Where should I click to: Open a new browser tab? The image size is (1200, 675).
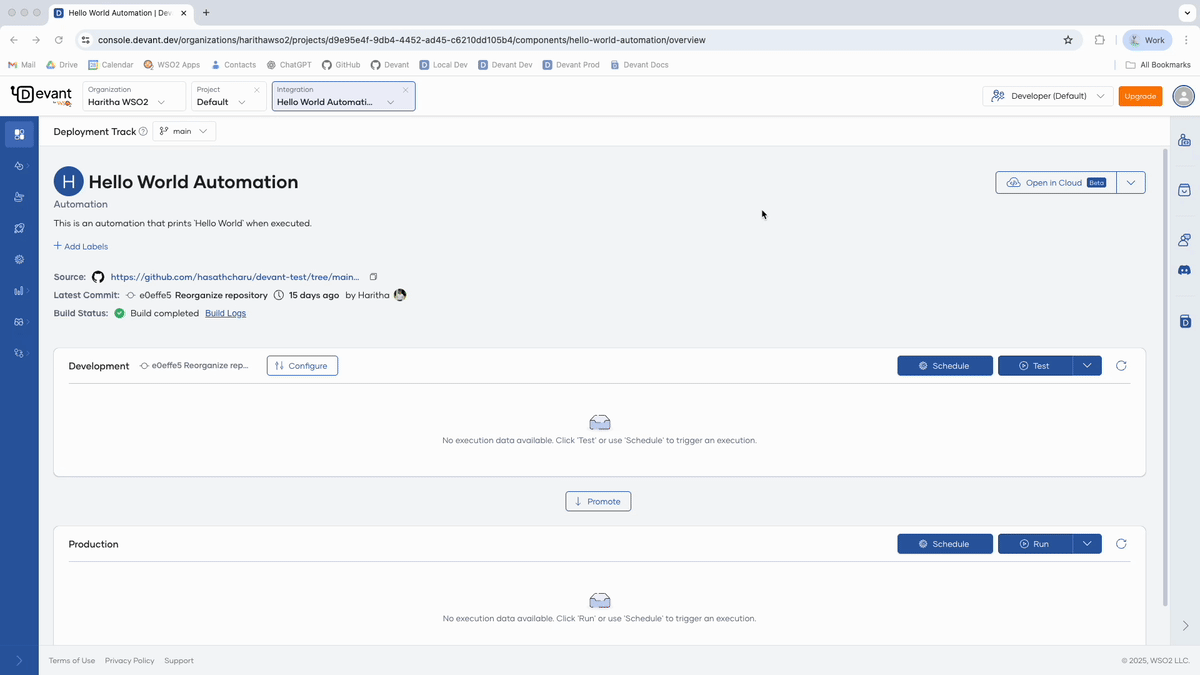(x=206, y=13)
